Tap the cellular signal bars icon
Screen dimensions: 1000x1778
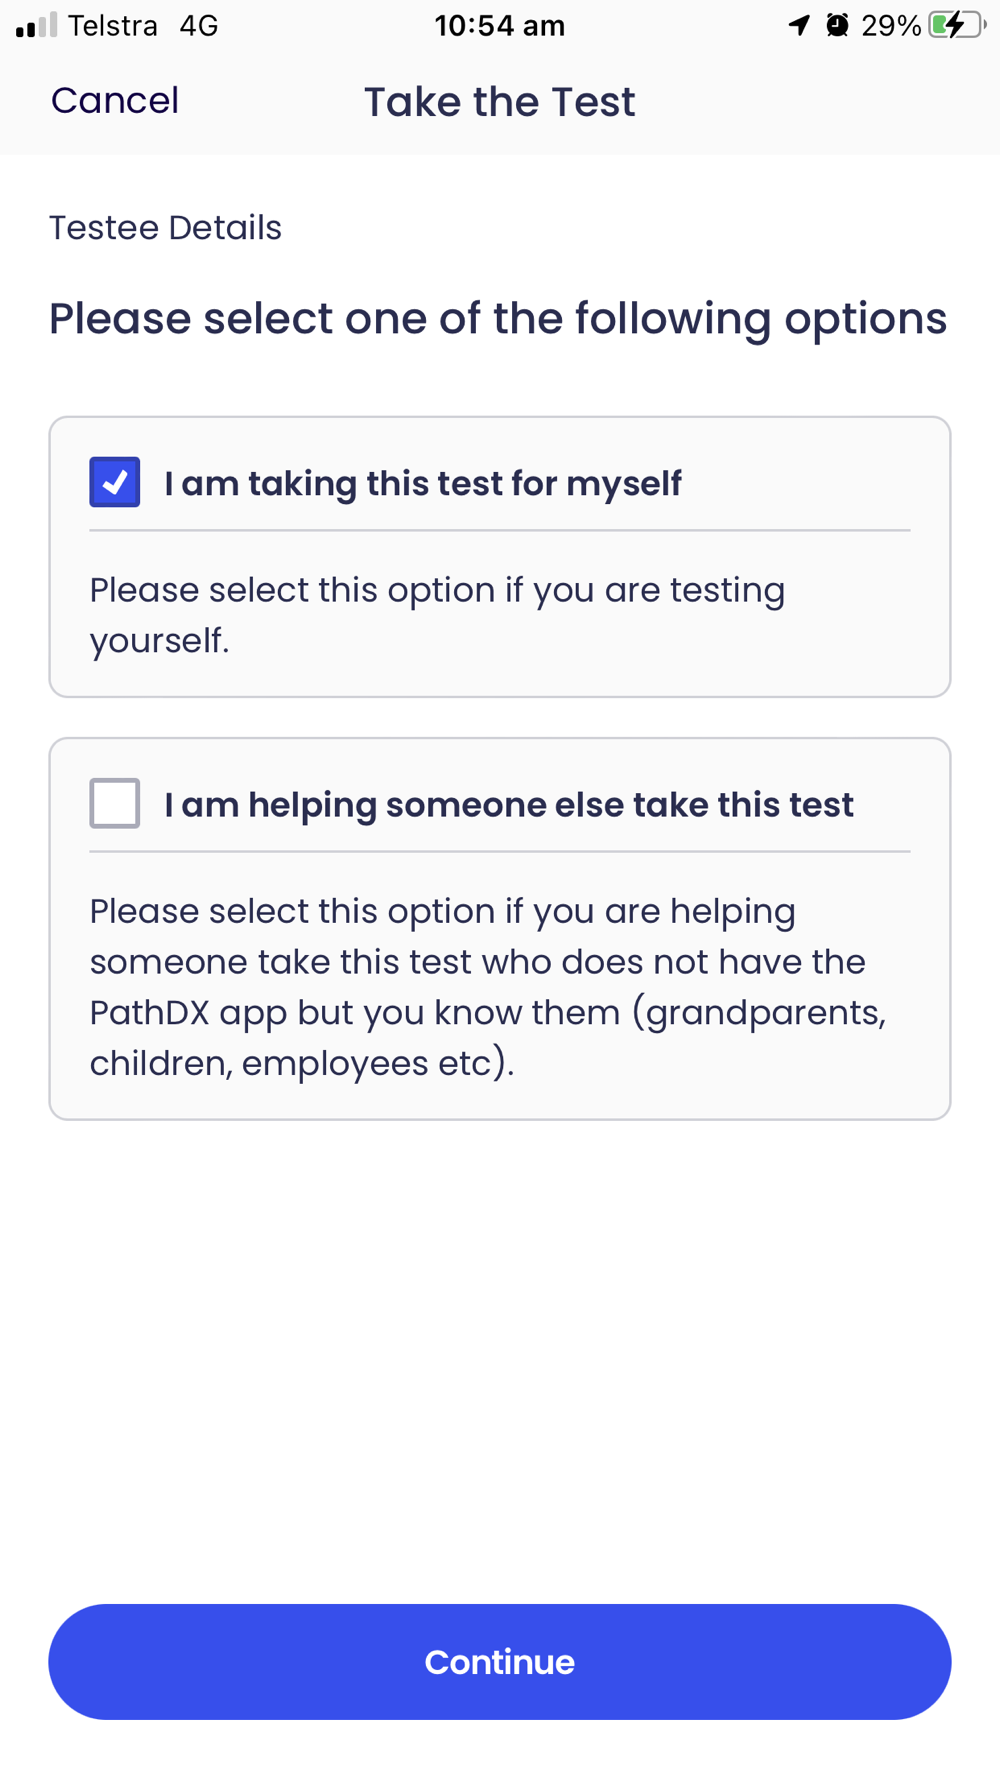[x=36, y=25]
